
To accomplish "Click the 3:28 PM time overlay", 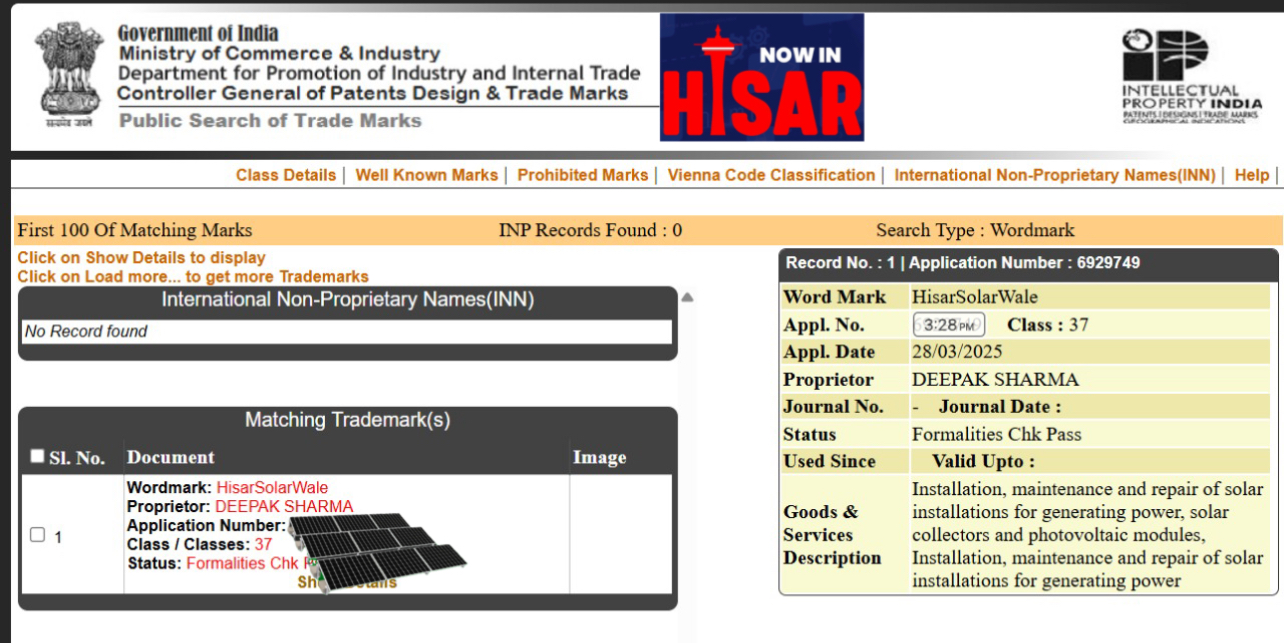I will pos(948,325).
